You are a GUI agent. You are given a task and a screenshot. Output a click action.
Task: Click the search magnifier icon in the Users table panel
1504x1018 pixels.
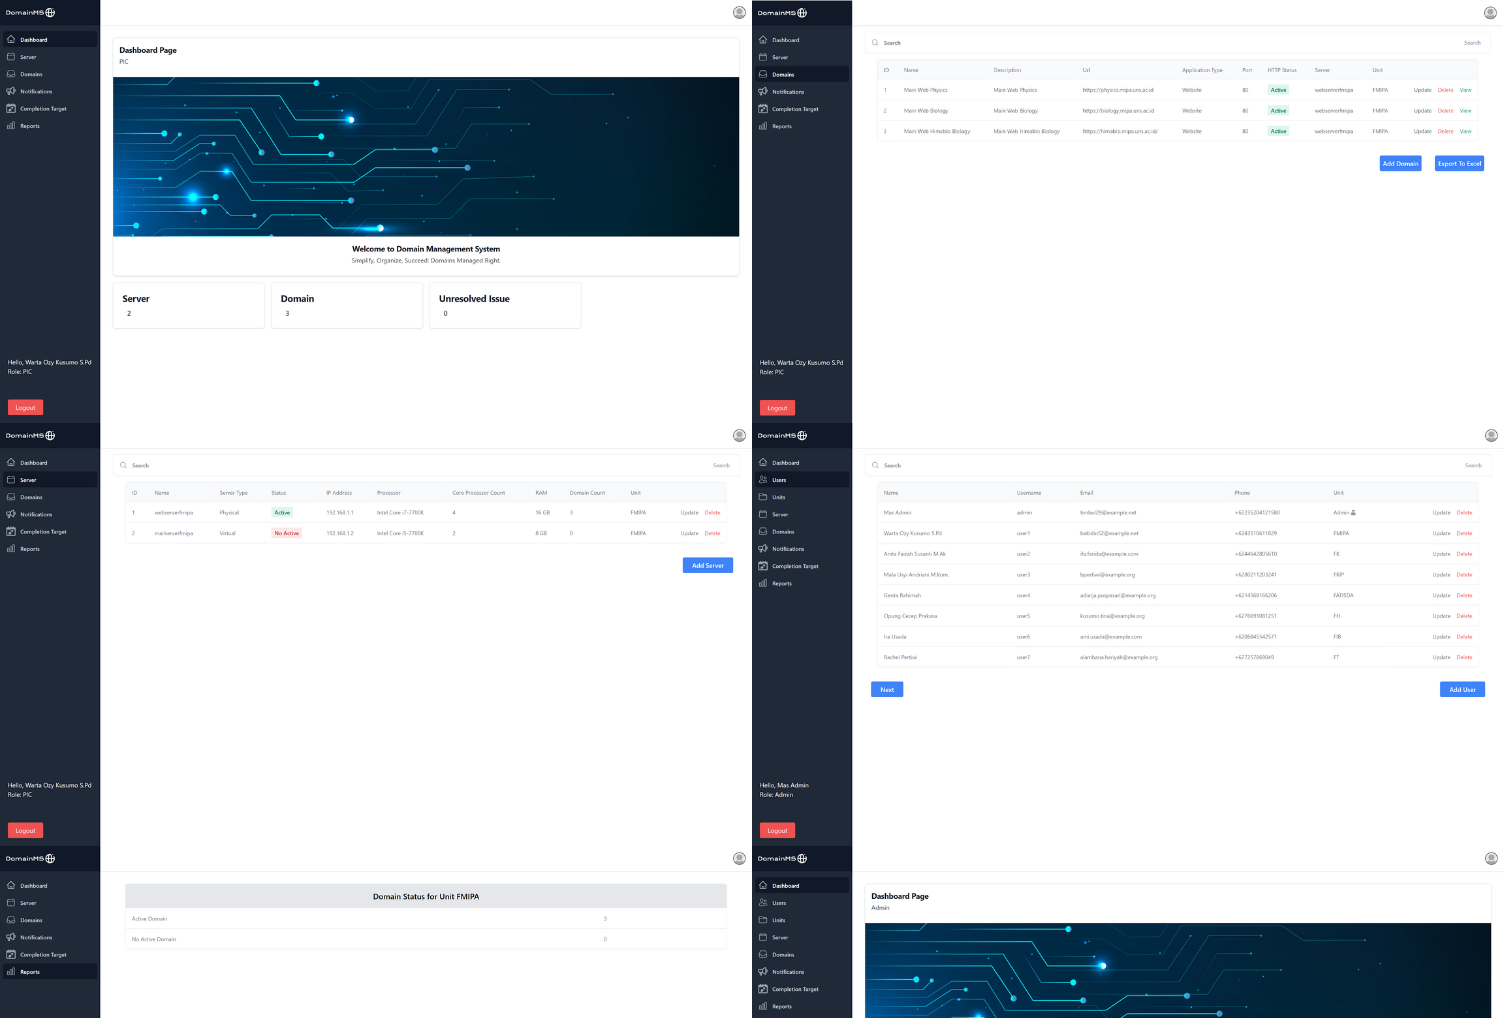coord(875,465)
